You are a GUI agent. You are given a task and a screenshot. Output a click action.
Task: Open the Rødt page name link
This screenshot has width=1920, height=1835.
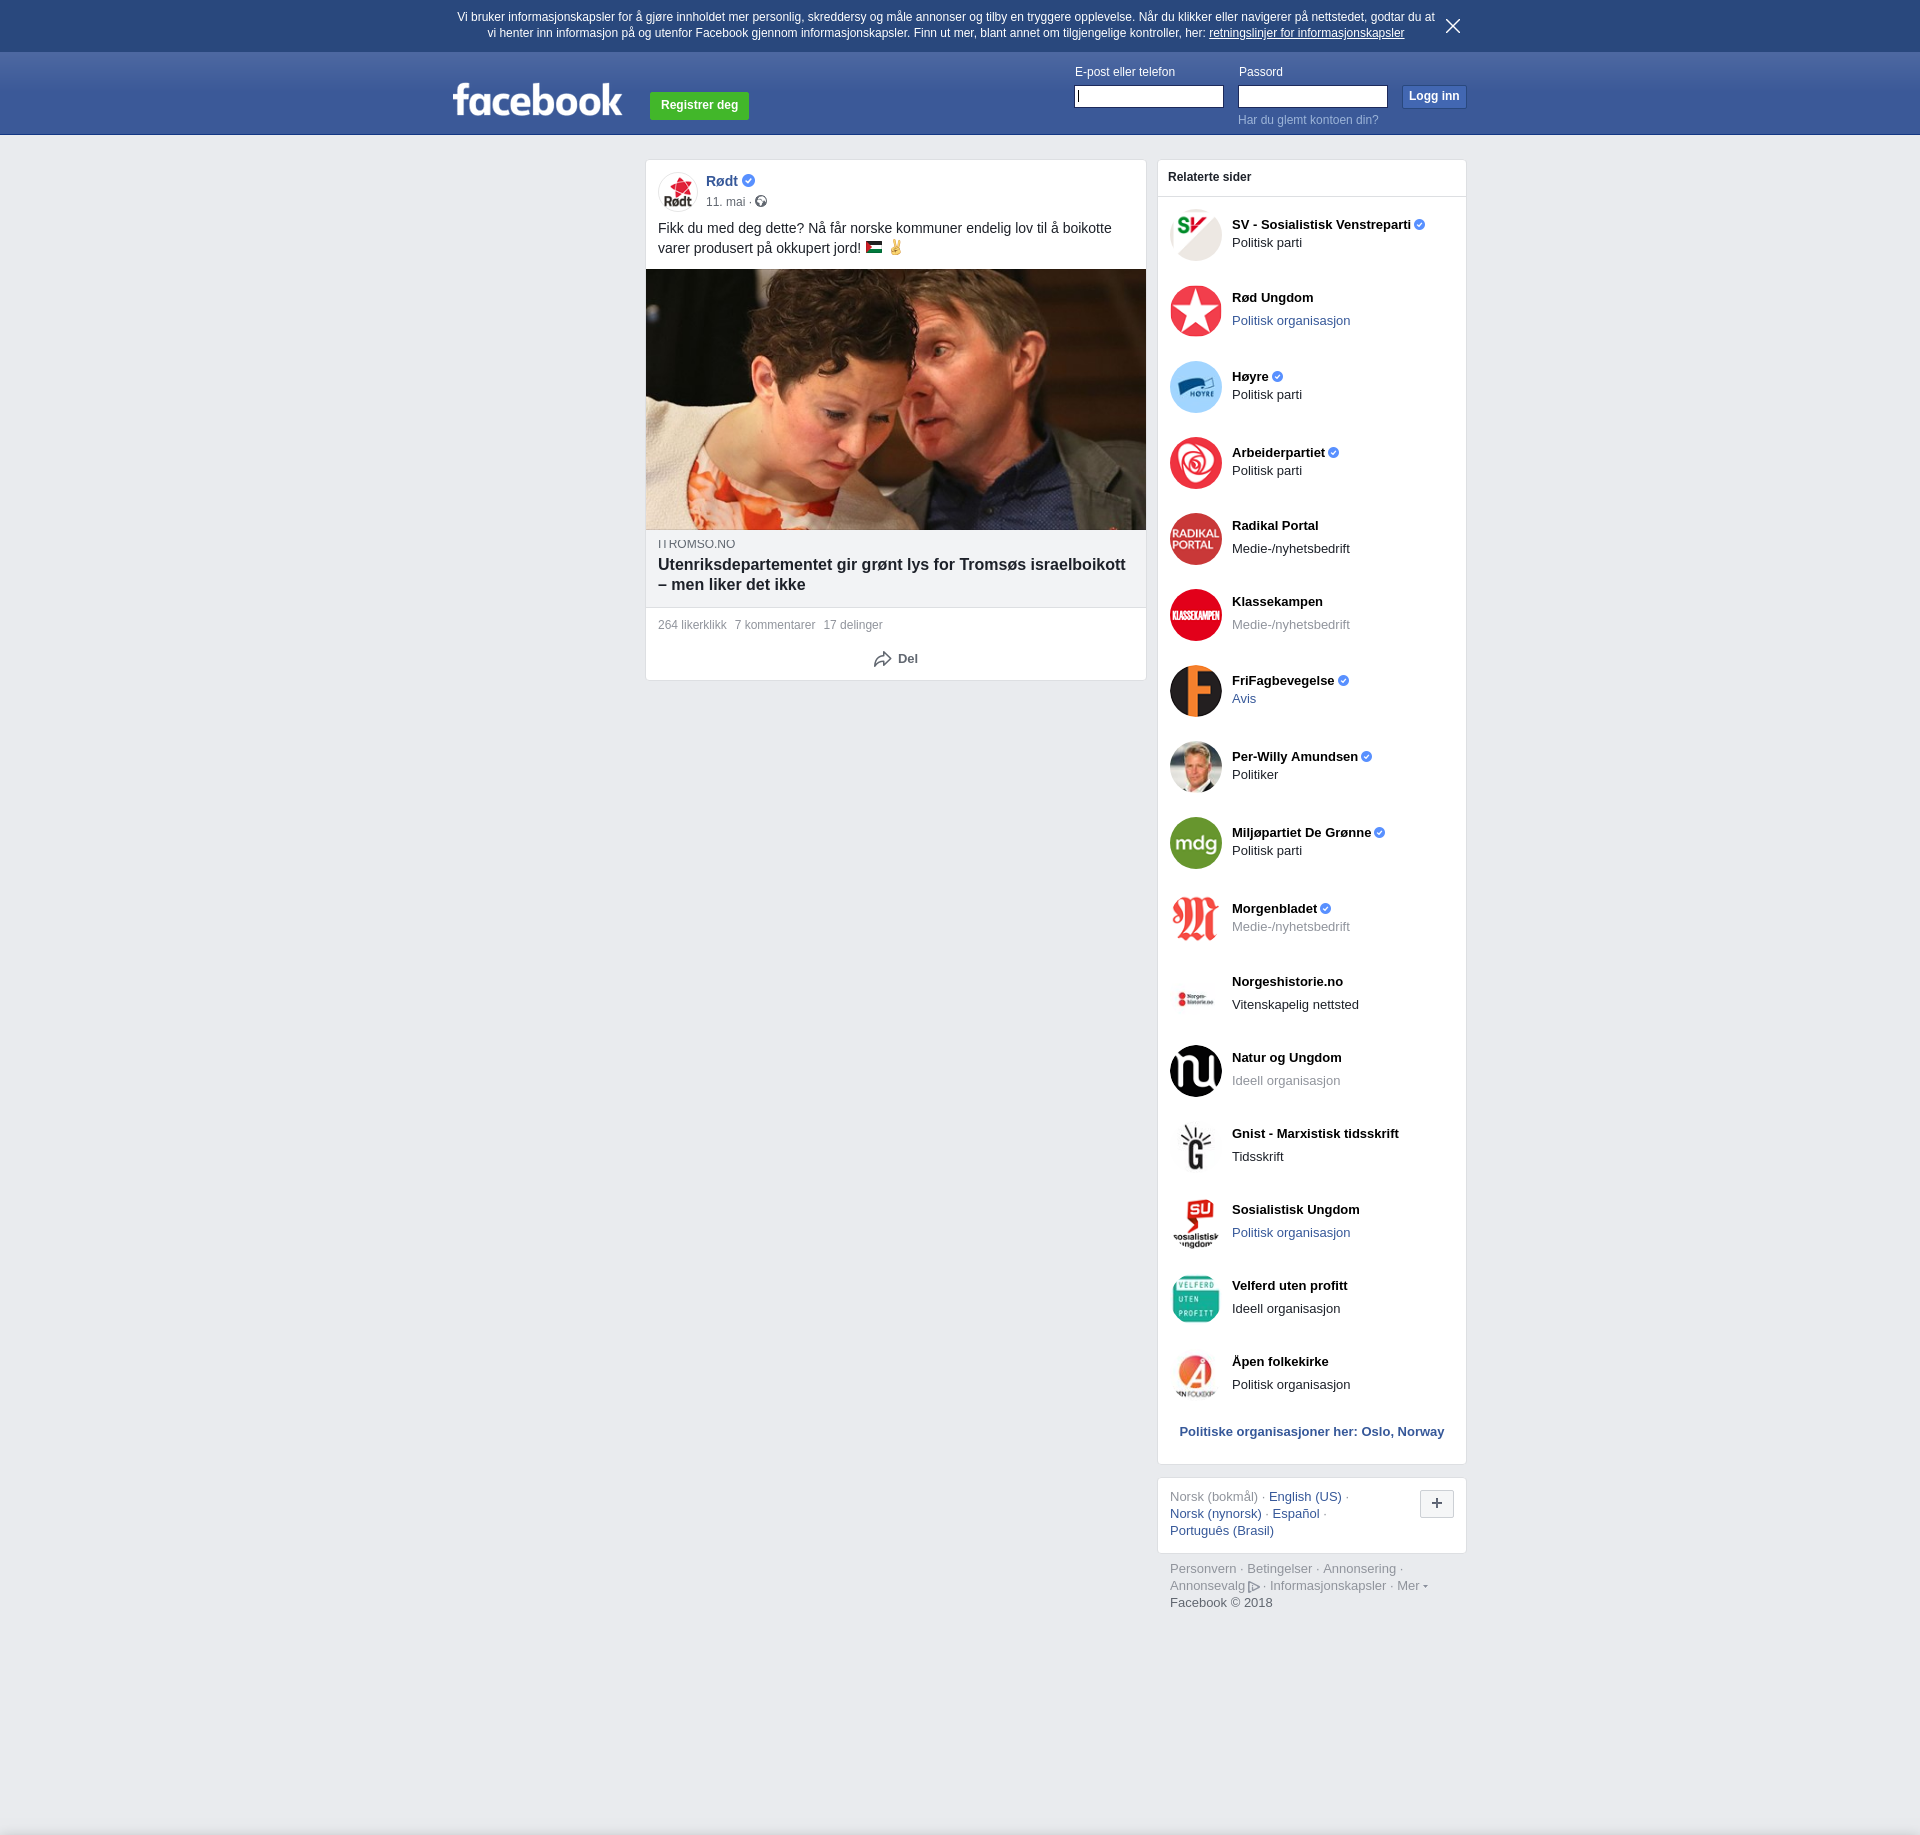[x=721, y=181]
